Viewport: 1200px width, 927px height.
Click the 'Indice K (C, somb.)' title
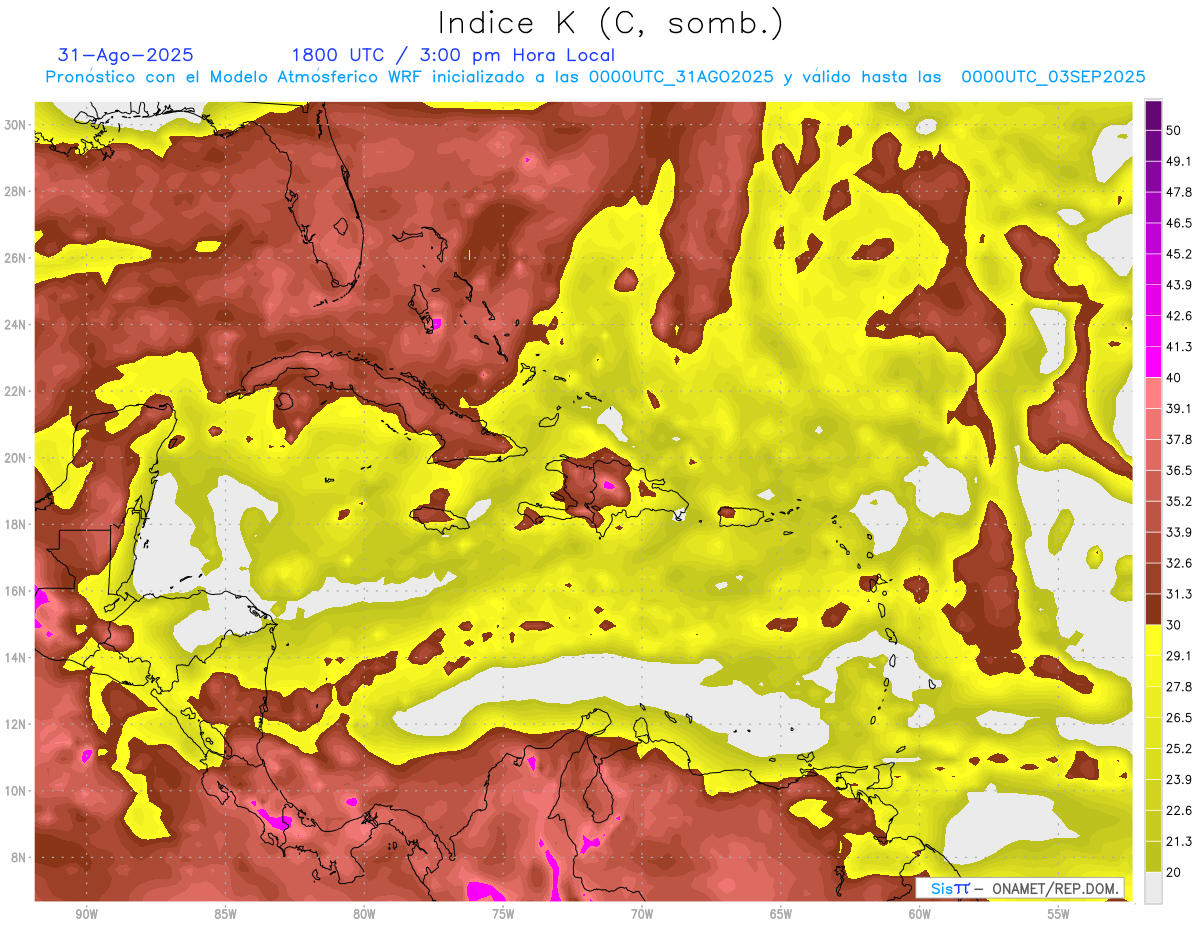click(611, 24)
